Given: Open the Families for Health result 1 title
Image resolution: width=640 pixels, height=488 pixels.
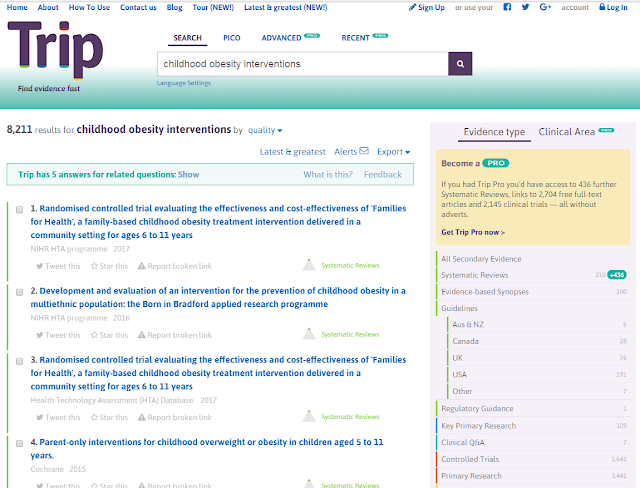Looking at the screenshot, I should (x=218, y=222).
